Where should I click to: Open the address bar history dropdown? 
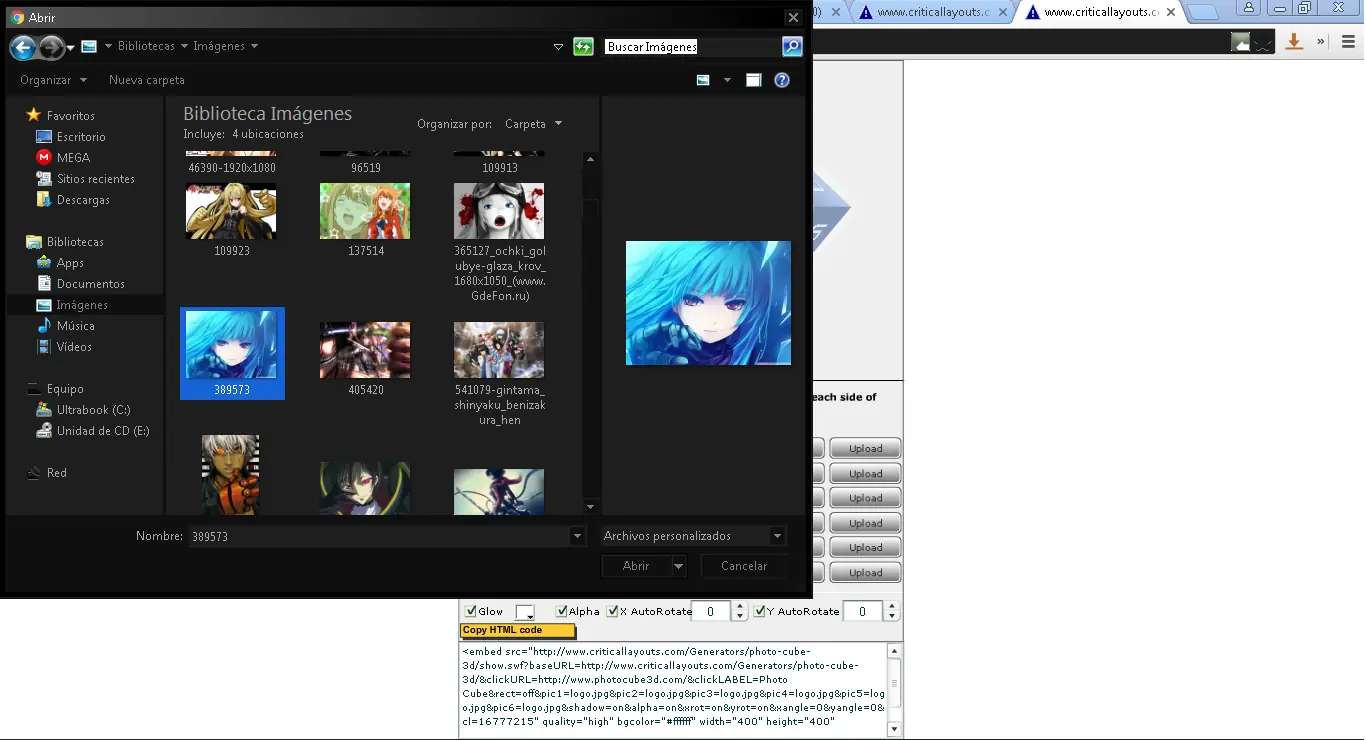(x=559, y=47)
